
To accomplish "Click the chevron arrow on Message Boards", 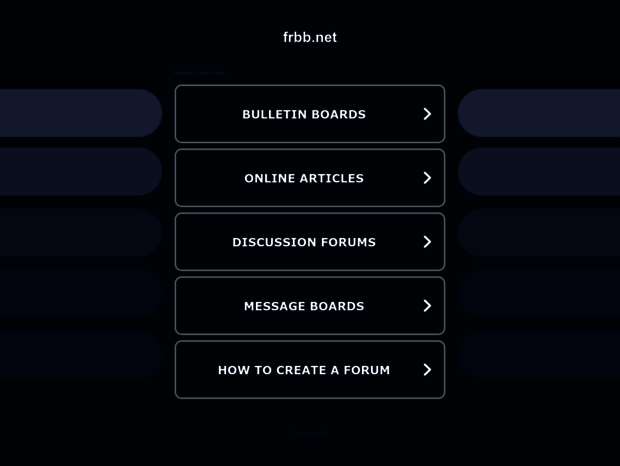I will pos(427,306).
